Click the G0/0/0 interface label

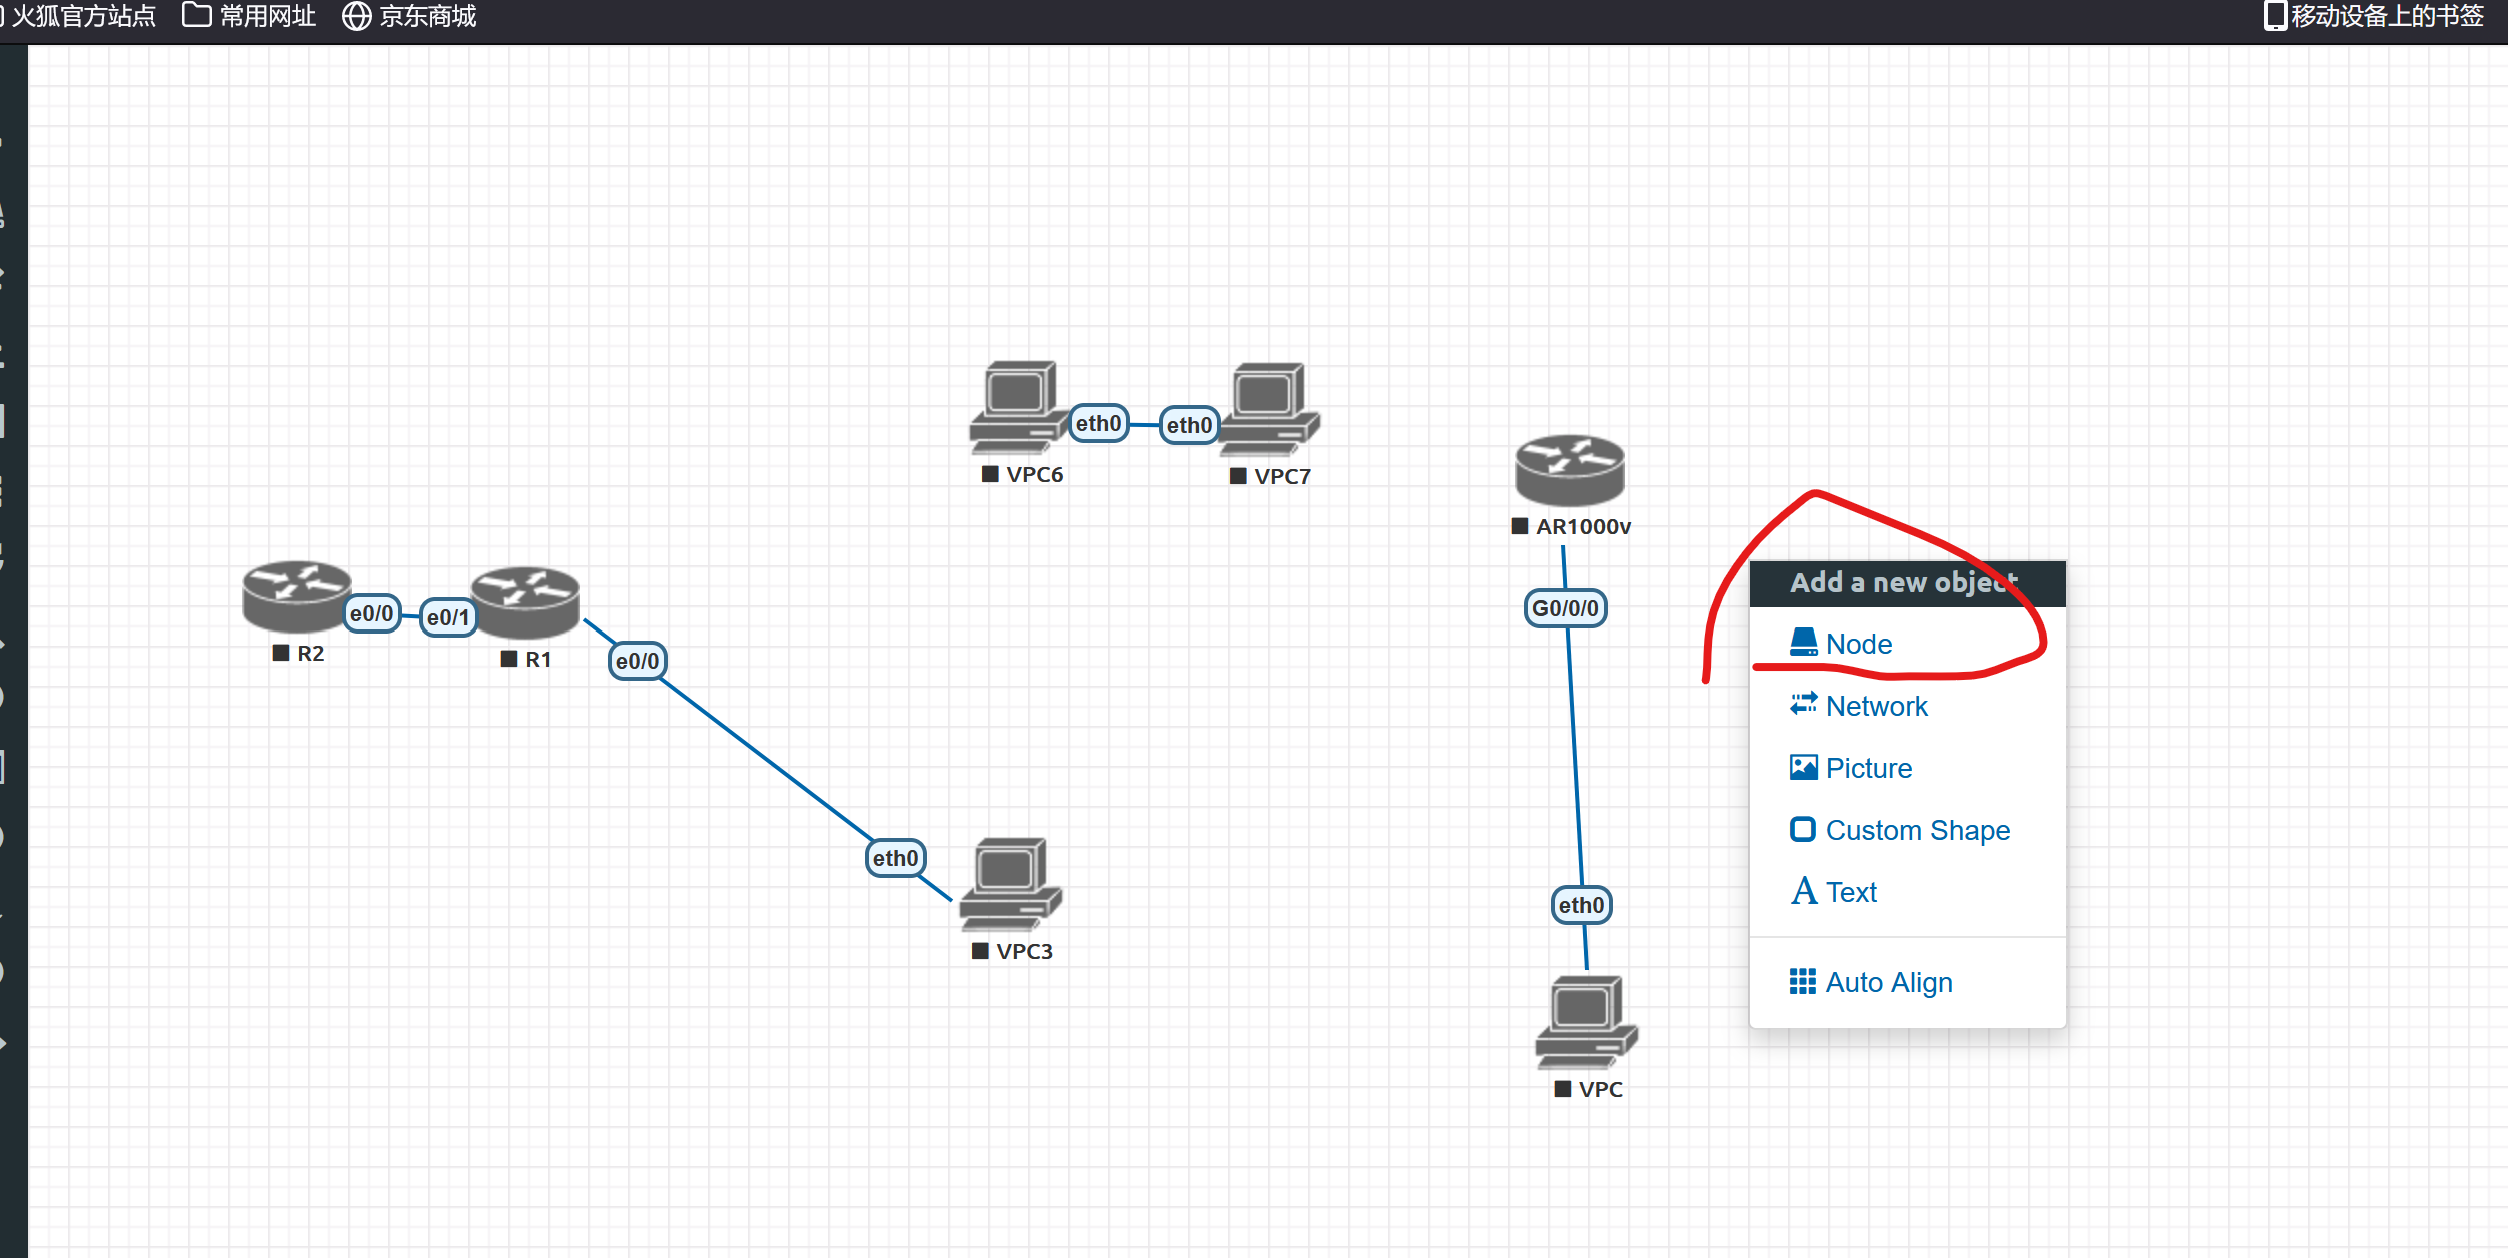1565,608
